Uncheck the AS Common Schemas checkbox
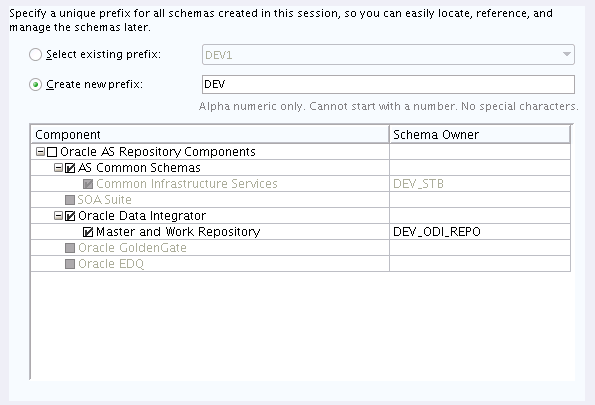The image size is (595, 405). [x=70, y=168]
